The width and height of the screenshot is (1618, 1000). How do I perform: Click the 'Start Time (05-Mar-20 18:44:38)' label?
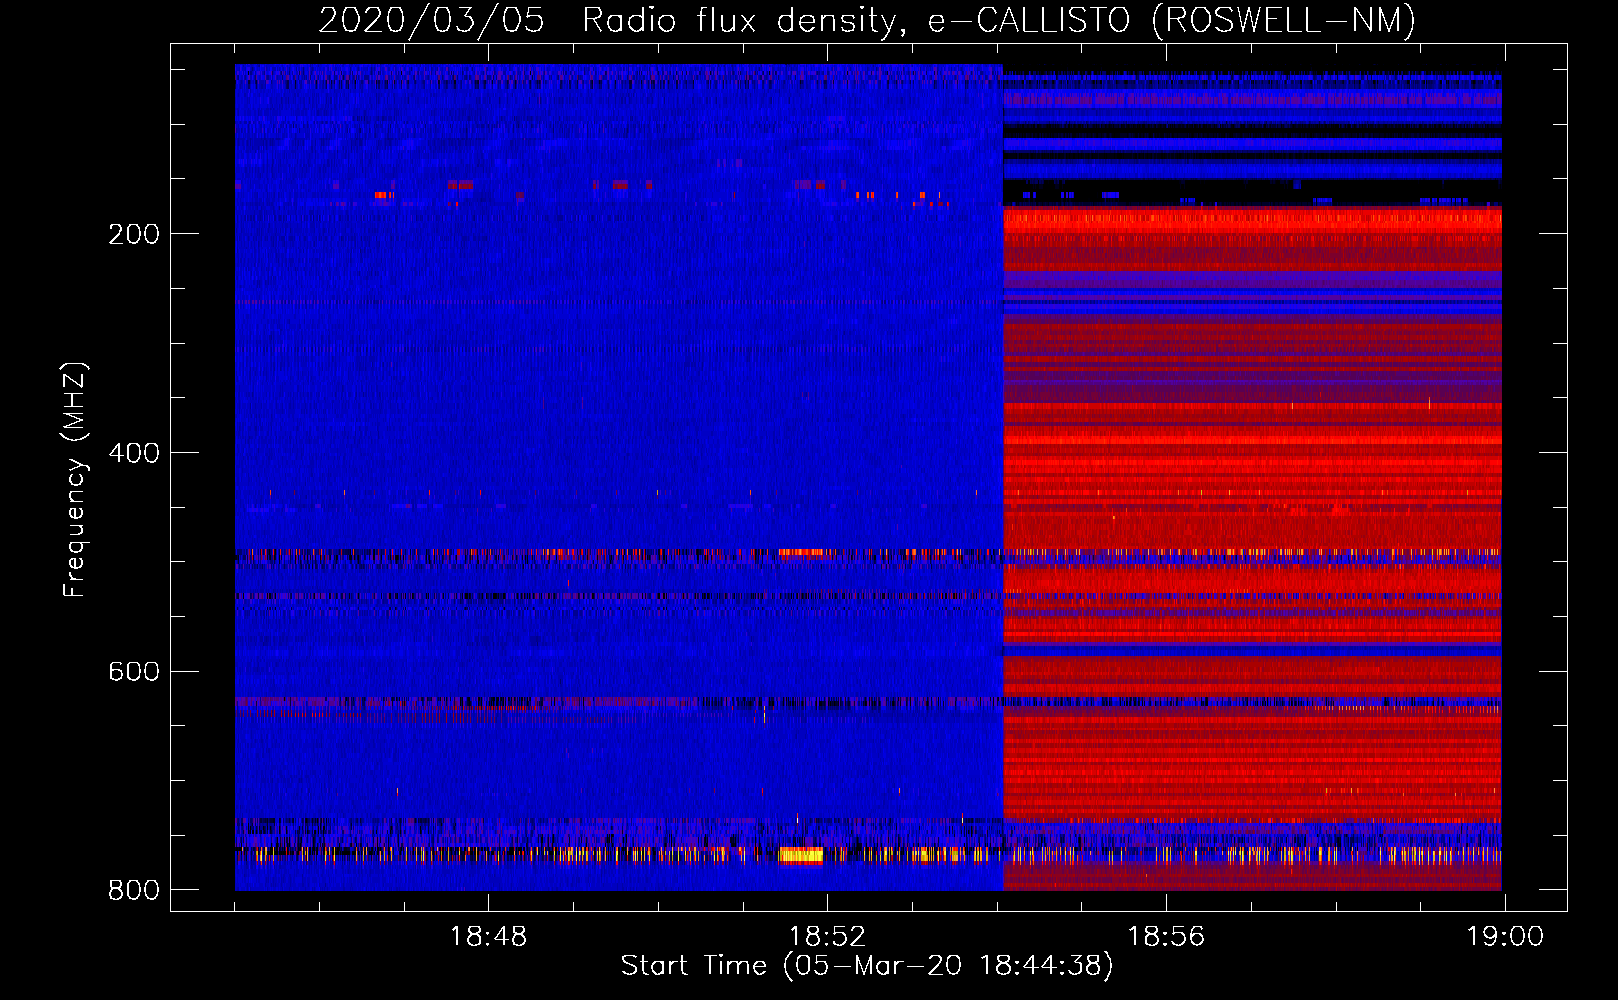tap(867, 966)
